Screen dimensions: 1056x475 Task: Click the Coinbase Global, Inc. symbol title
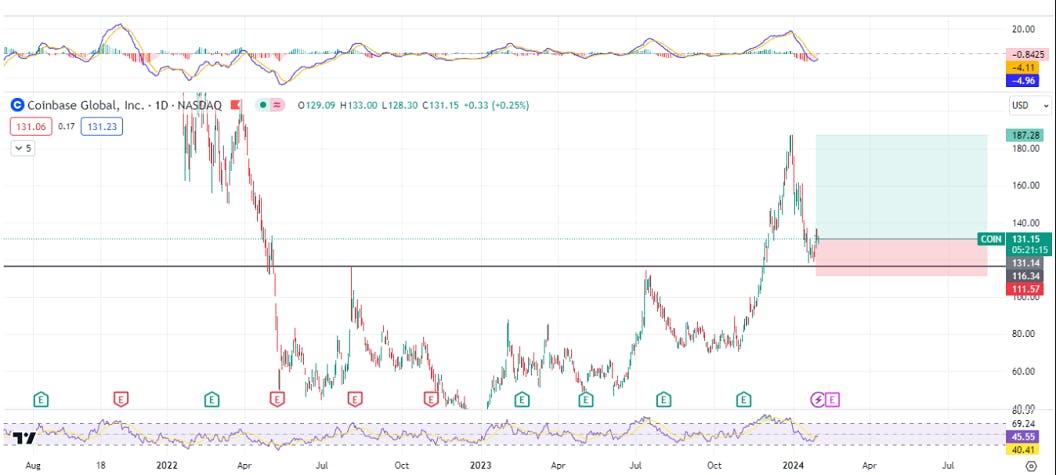pyautogui.click(x=84, y=105)
